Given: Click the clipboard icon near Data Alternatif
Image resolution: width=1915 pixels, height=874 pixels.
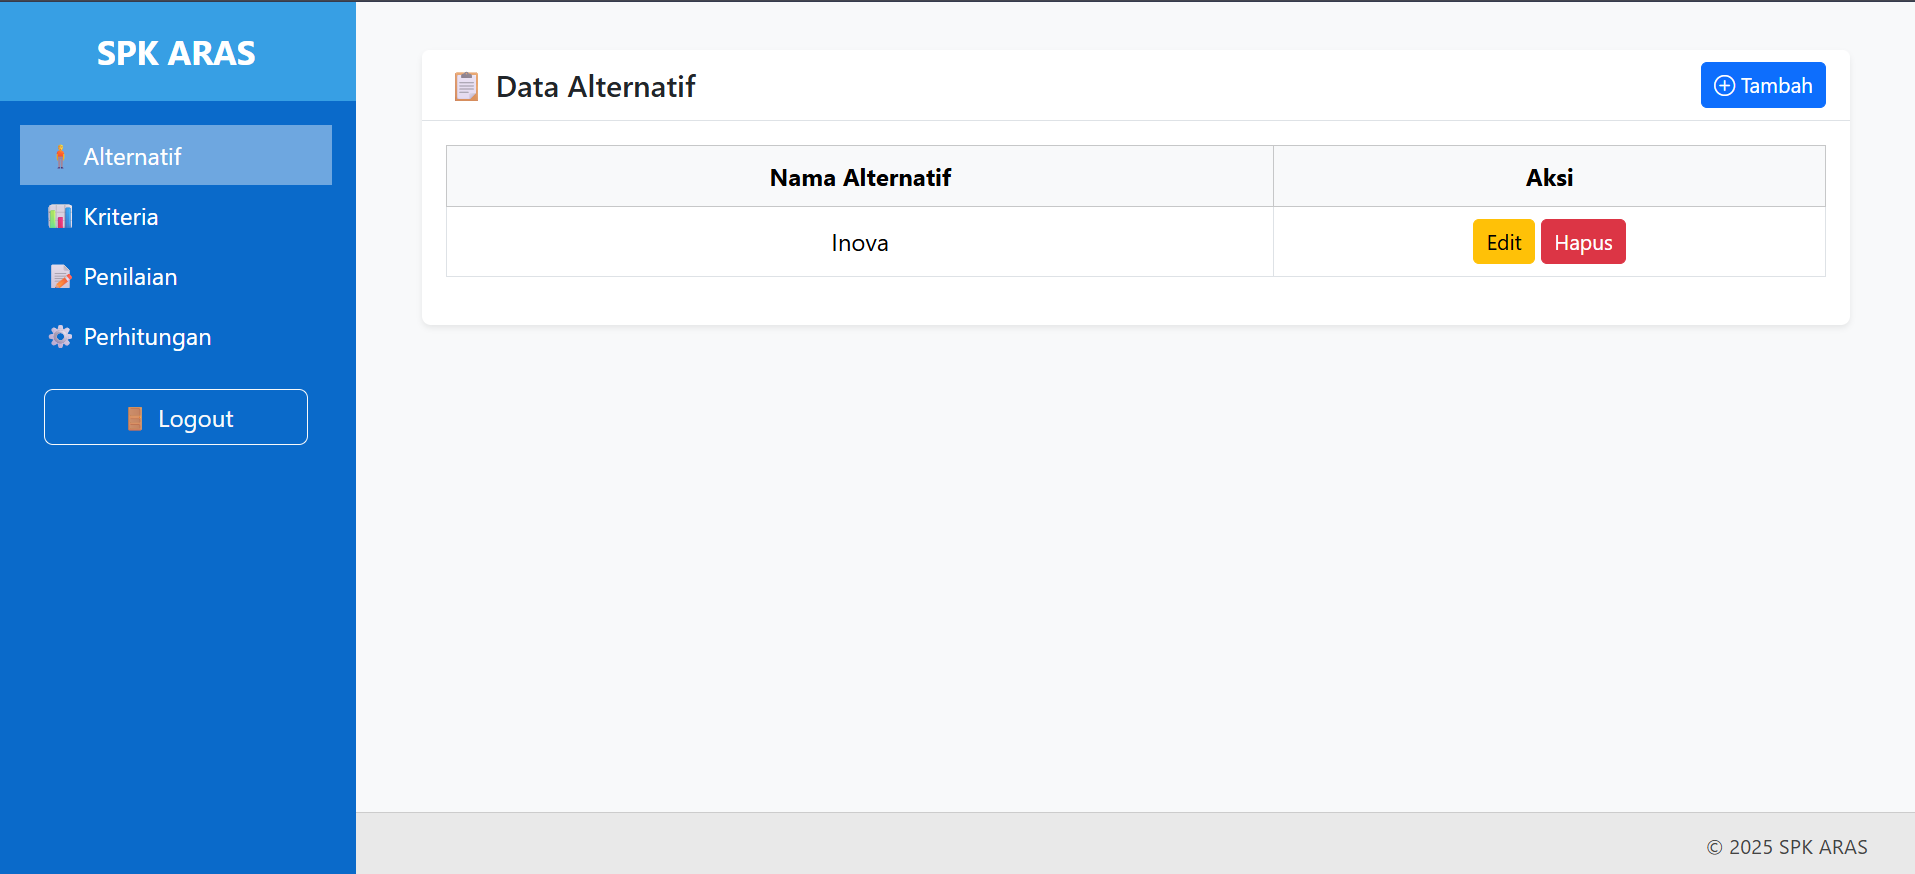Looking at the screenshot, I should (x=466, y=87).
